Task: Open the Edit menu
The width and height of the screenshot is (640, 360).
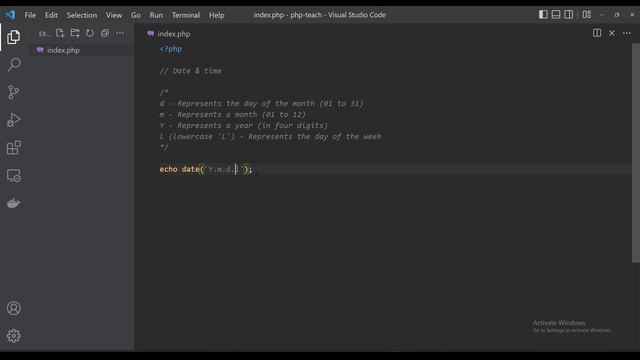Action: (x=51, y=15)
